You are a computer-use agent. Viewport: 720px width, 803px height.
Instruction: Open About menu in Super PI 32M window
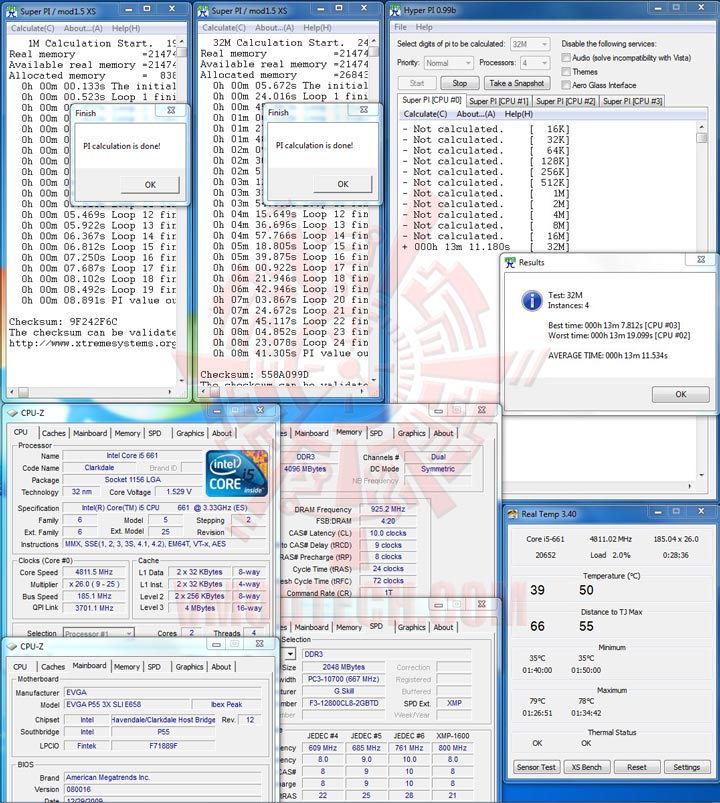click(x=274, y=28)
